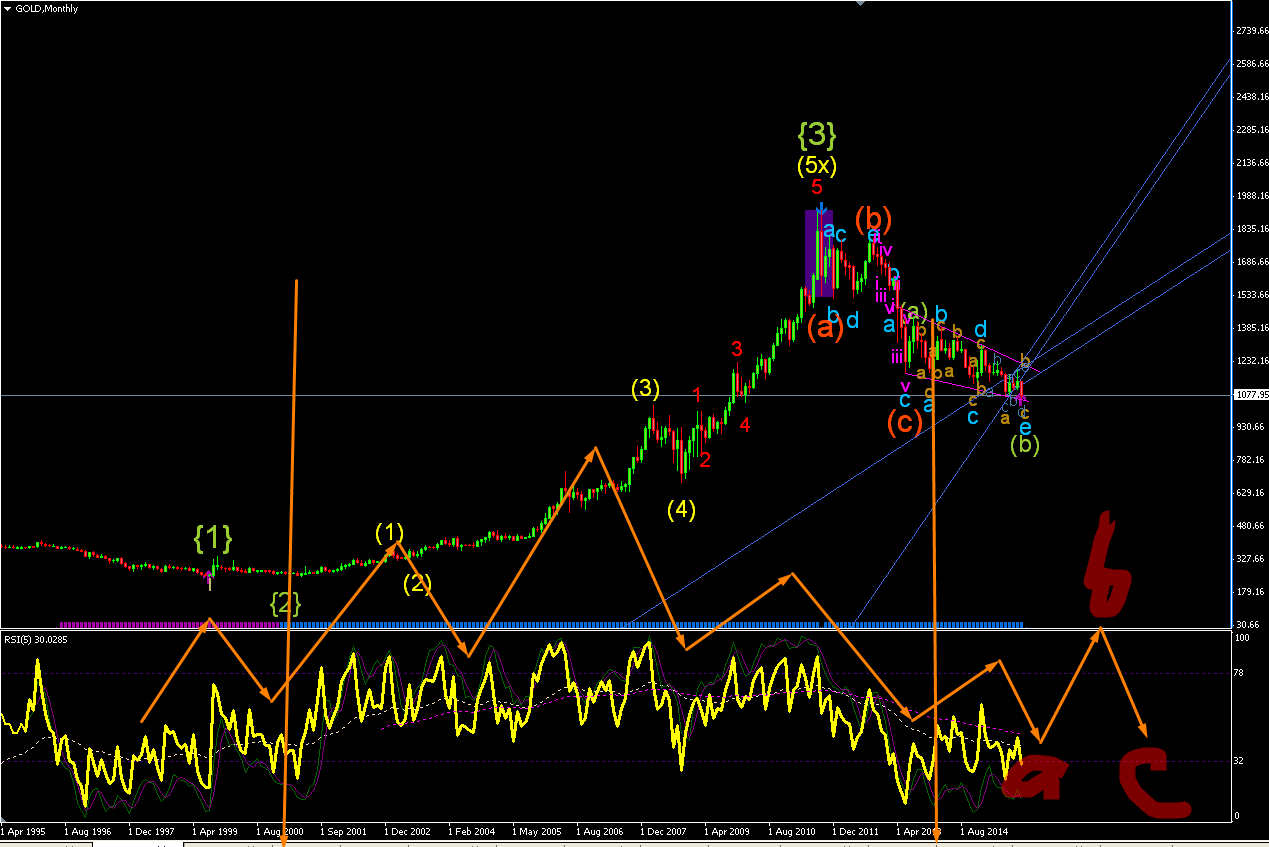Select the blue down-arrow marker above the peak
Viewport: 1269px width, 847px height.
click(821, 208)
